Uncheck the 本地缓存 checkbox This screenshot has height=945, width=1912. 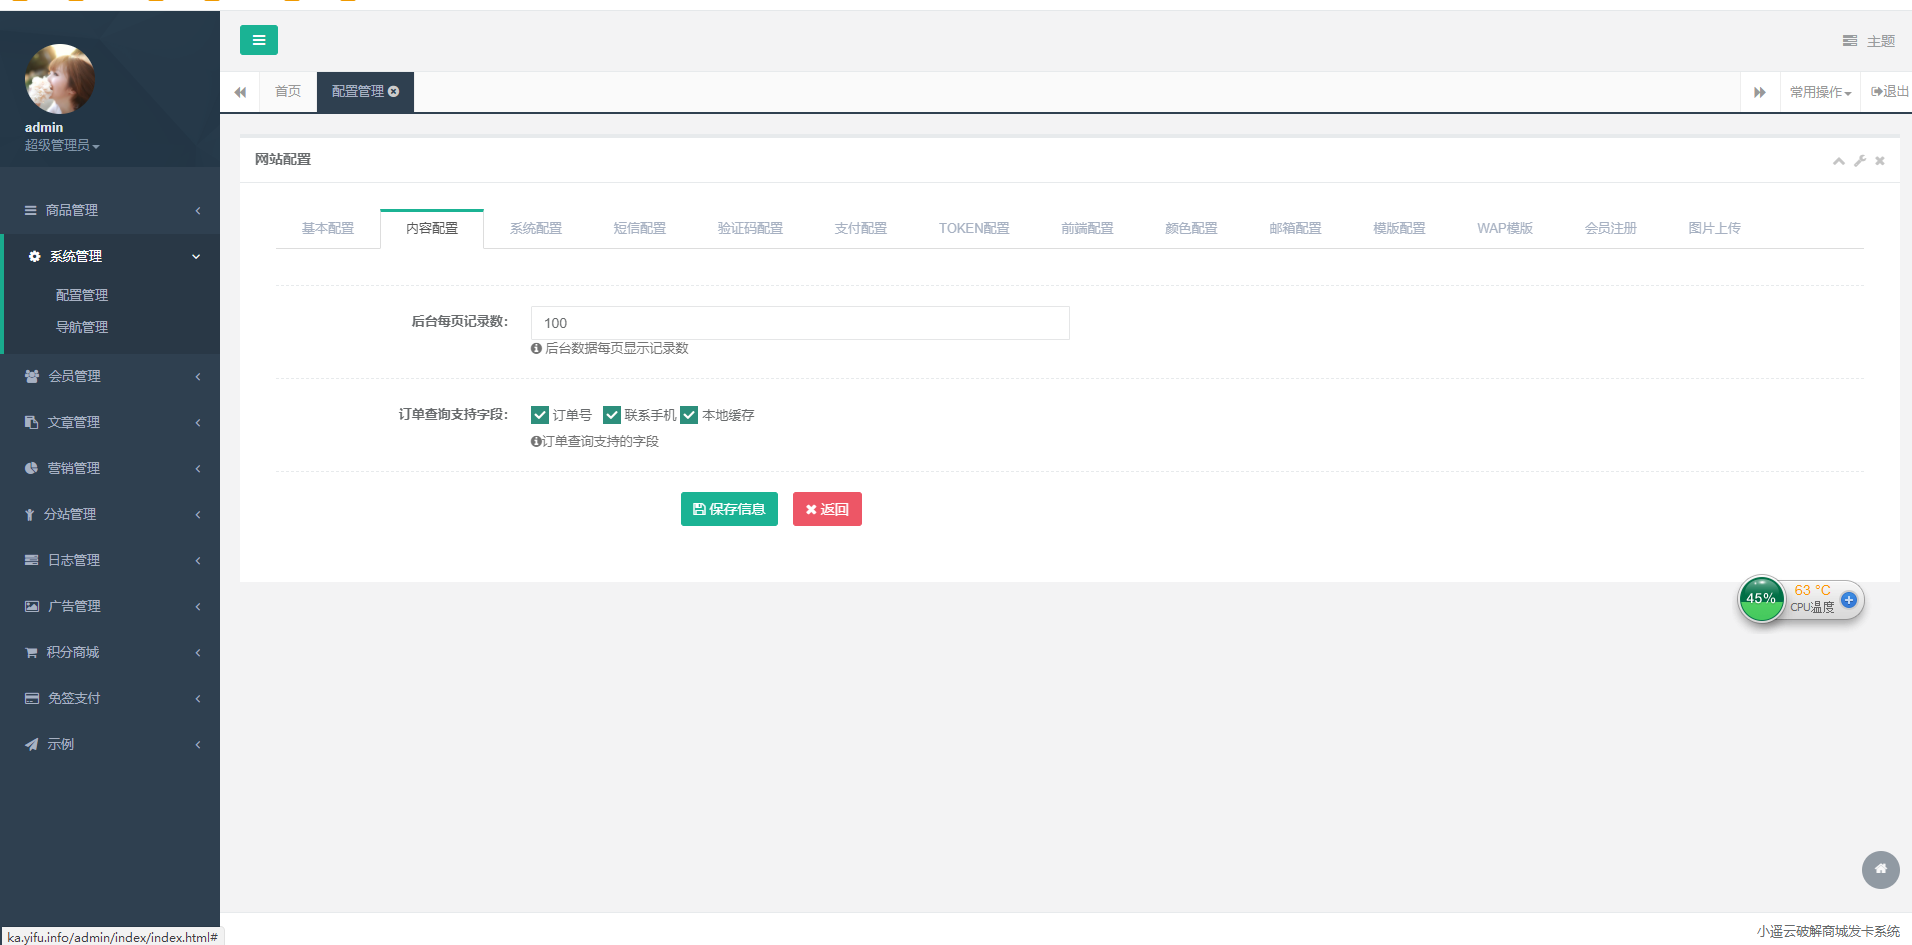pos(688,414)
